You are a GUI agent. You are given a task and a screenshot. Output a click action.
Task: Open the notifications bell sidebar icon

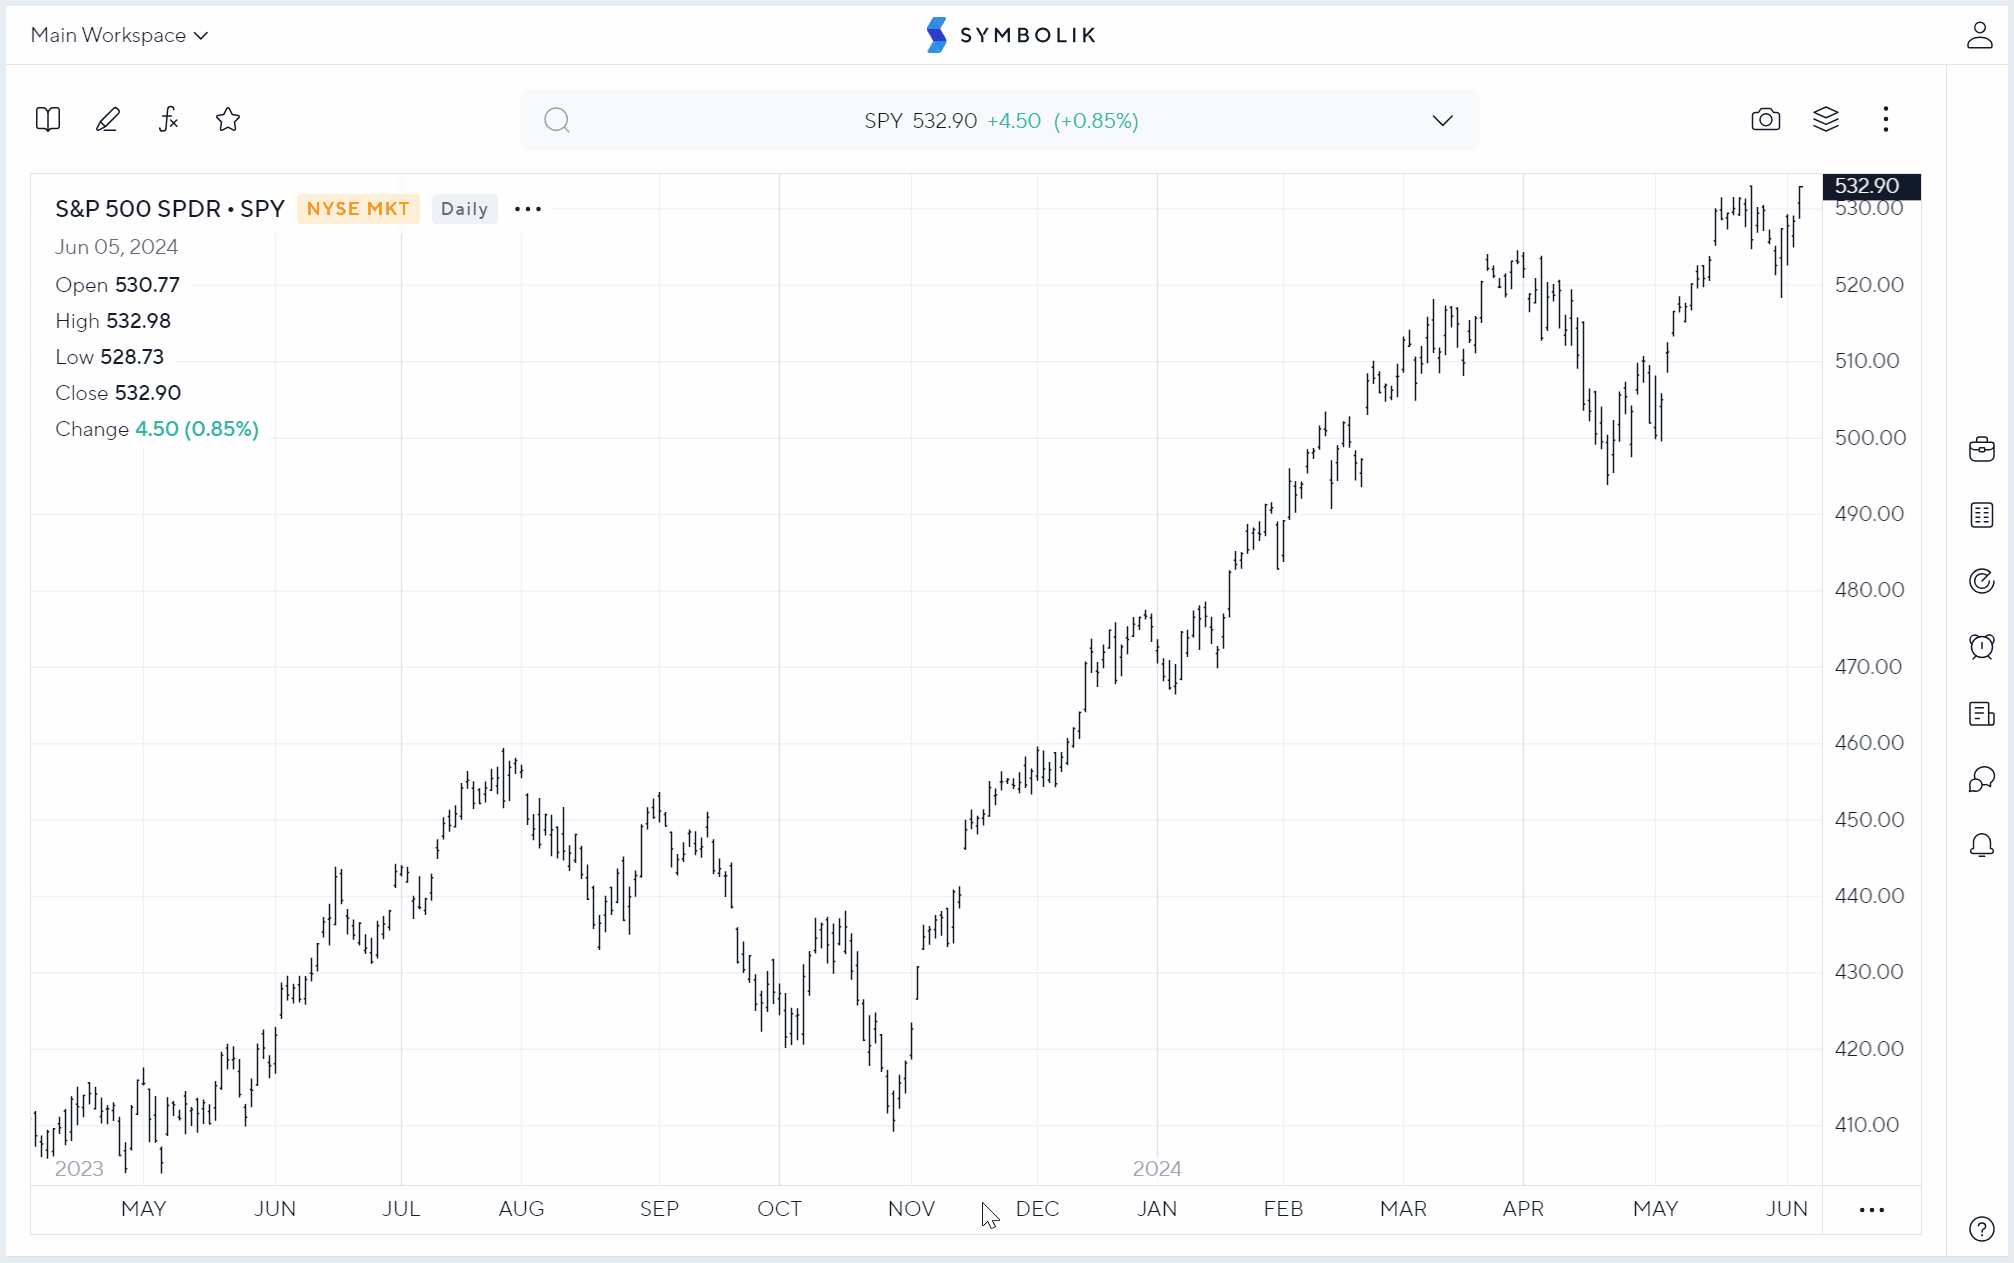[x=1982, y=846]
